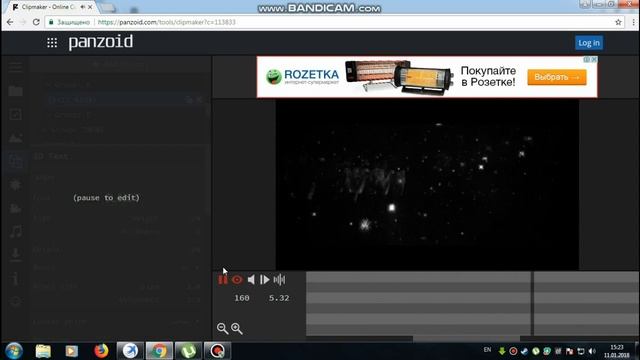Open the Chrome three-dot menu
This screenshot has width=640, height=360.
[633, 22]
